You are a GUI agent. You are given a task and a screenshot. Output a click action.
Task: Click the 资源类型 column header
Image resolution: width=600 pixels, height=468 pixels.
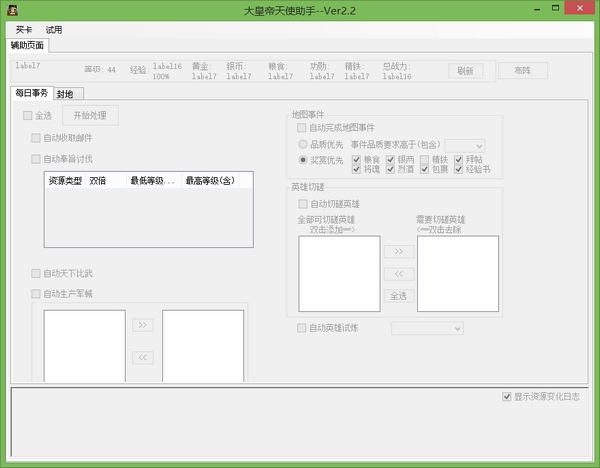coord(65,181)
